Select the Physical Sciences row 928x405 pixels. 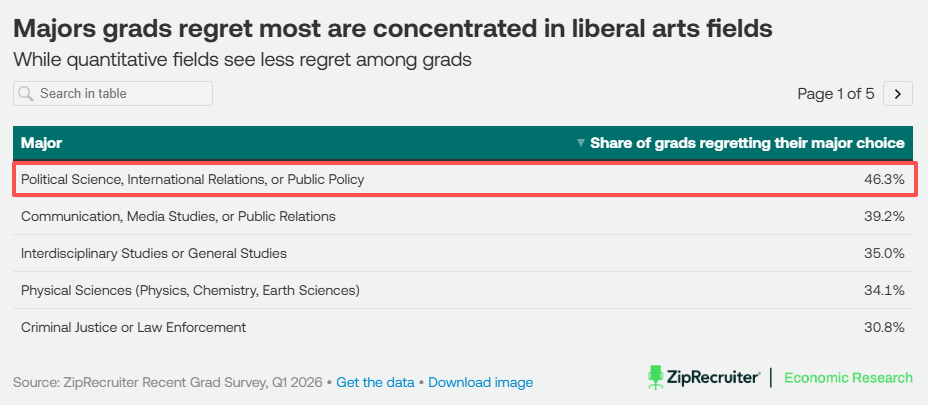pyautogui.click(x=463, y=290)
